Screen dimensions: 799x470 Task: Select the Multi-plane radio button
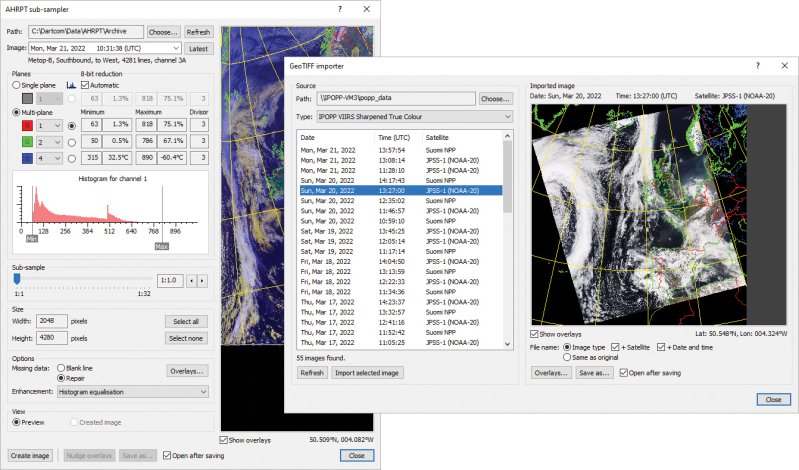click(16, 112)
